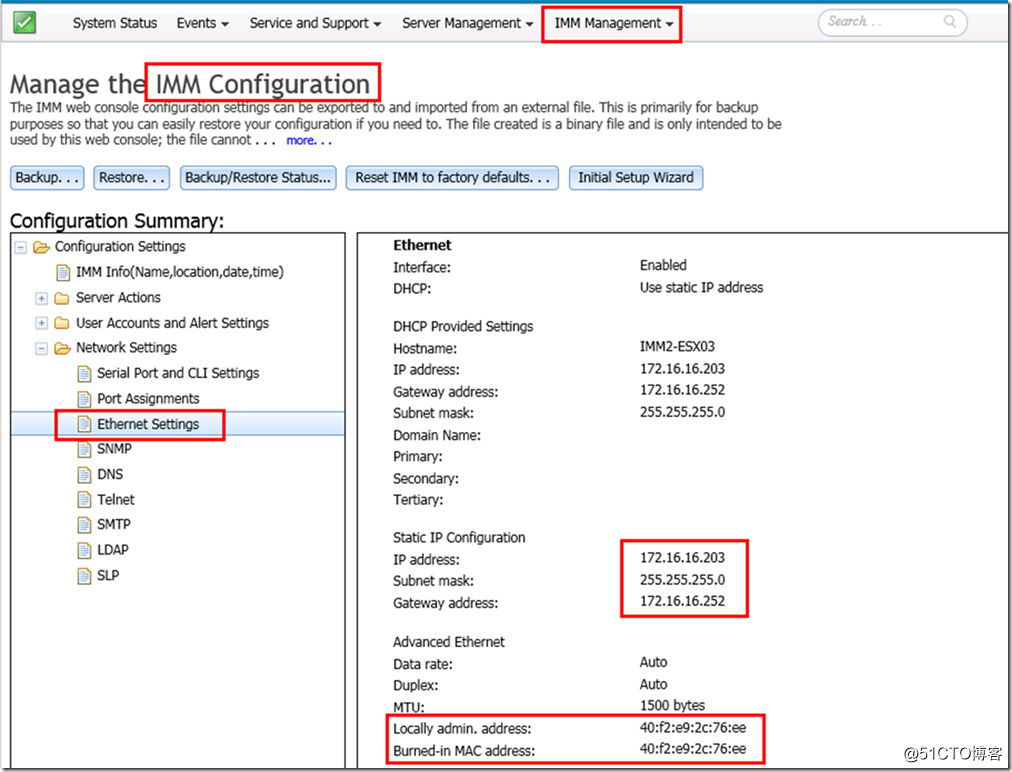This screenshot has height=772, width=1012.
Task: Click the SNMP document icon
Action: point(84,449)
